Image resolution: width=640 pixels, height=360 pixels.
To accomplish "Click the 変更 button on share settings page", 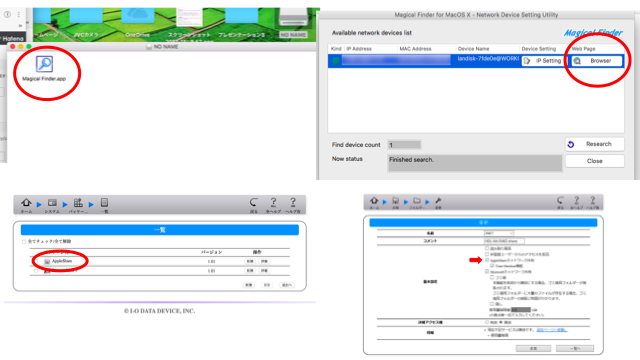I will [533, 349].
